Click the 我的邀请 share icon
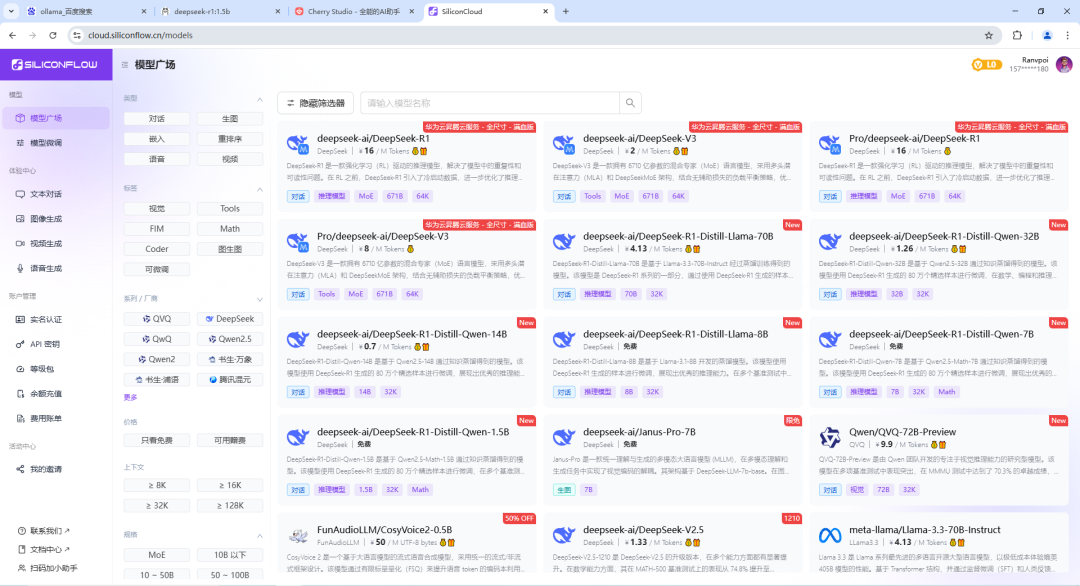 pos(20,469)
